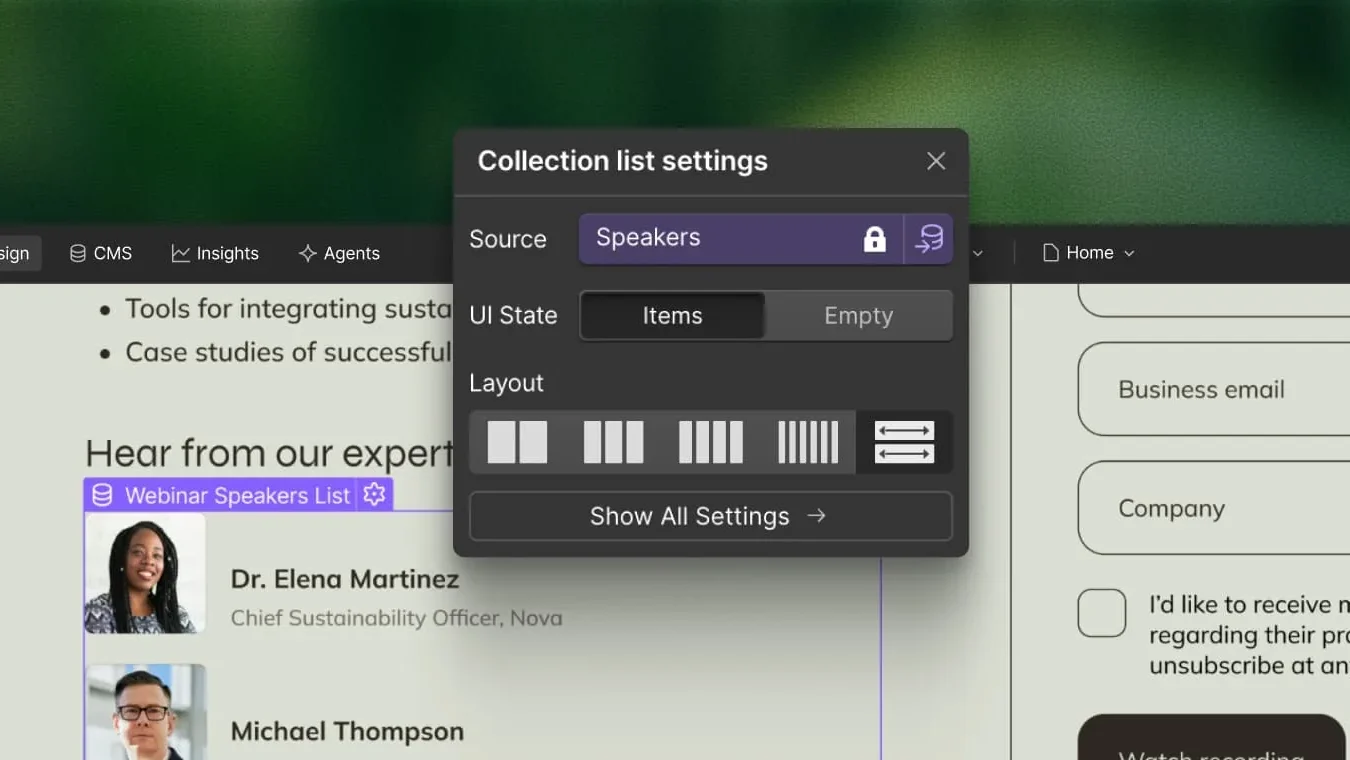Select the four-column layout icon
This screenshot has height=760, width=1350.
[710, 442]
